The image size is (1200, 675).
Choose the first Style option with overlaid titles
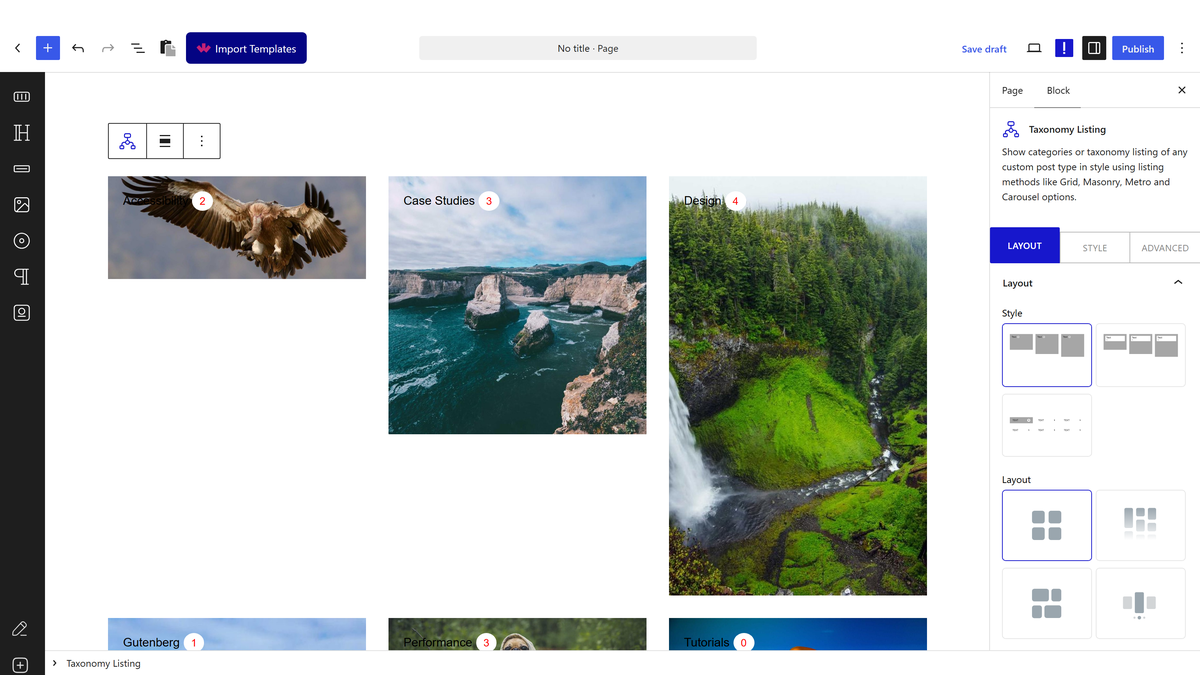[x=1047, y=355]
